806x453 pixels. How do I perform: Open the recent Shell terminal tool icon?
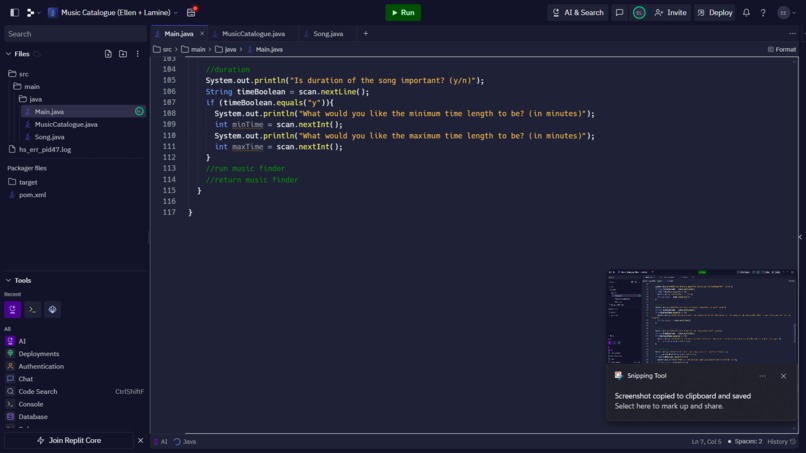tap(32, 310)
